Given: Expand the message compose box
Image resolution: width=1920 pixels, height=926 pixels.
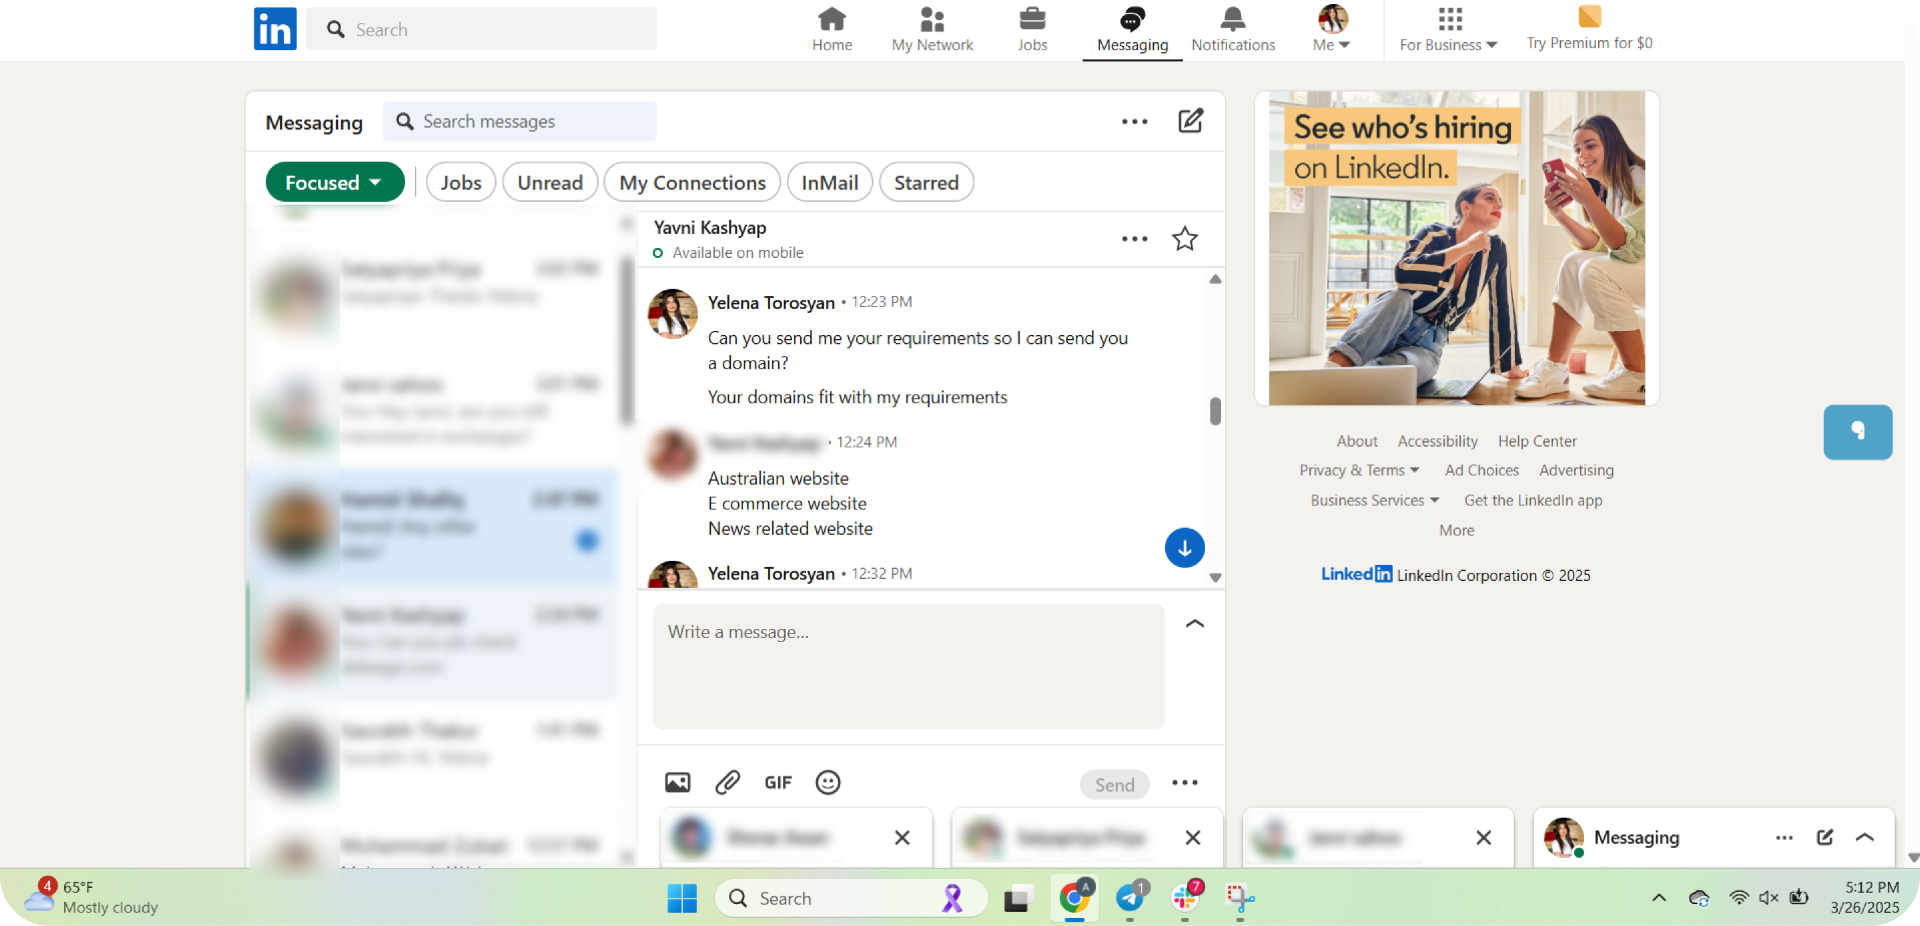Looking at the screenshot, I should pos(1195,624).
